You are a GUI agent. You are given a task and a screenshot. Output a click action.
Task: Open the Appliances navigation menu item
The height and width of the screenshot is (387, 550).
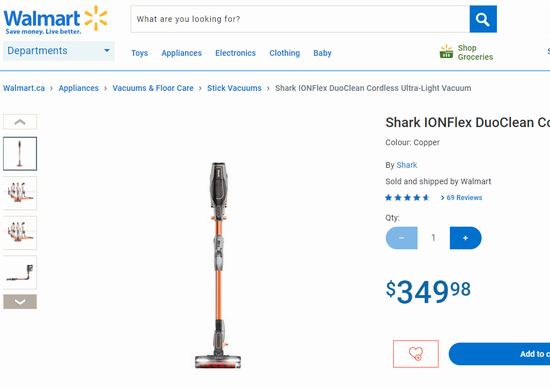tap(181, 53)
